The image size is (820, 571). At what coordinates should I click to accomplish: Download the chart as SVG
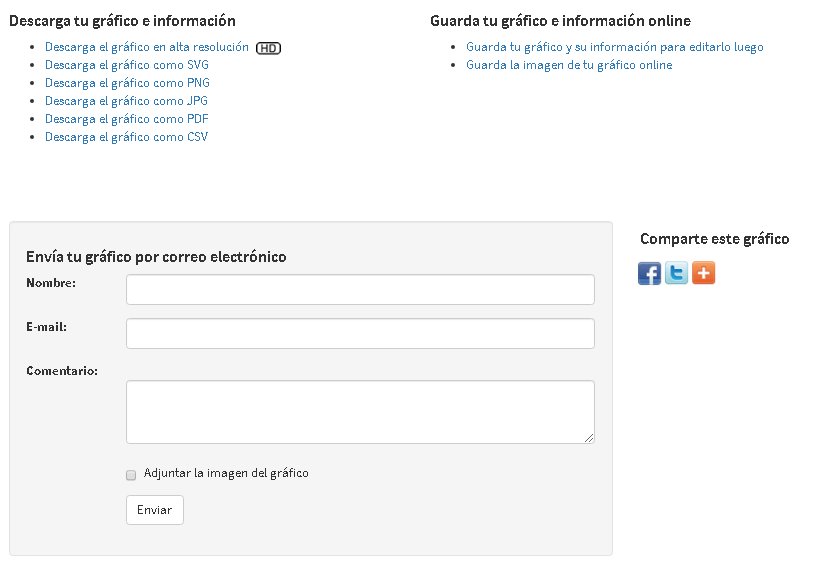pos(127,65)
